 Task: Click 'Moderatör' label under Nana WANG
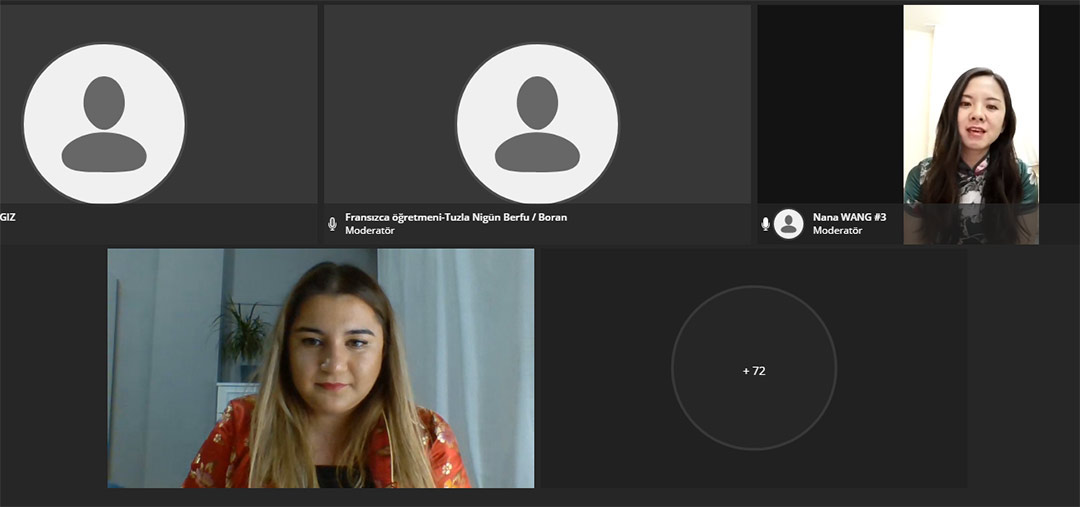(837, 231)
